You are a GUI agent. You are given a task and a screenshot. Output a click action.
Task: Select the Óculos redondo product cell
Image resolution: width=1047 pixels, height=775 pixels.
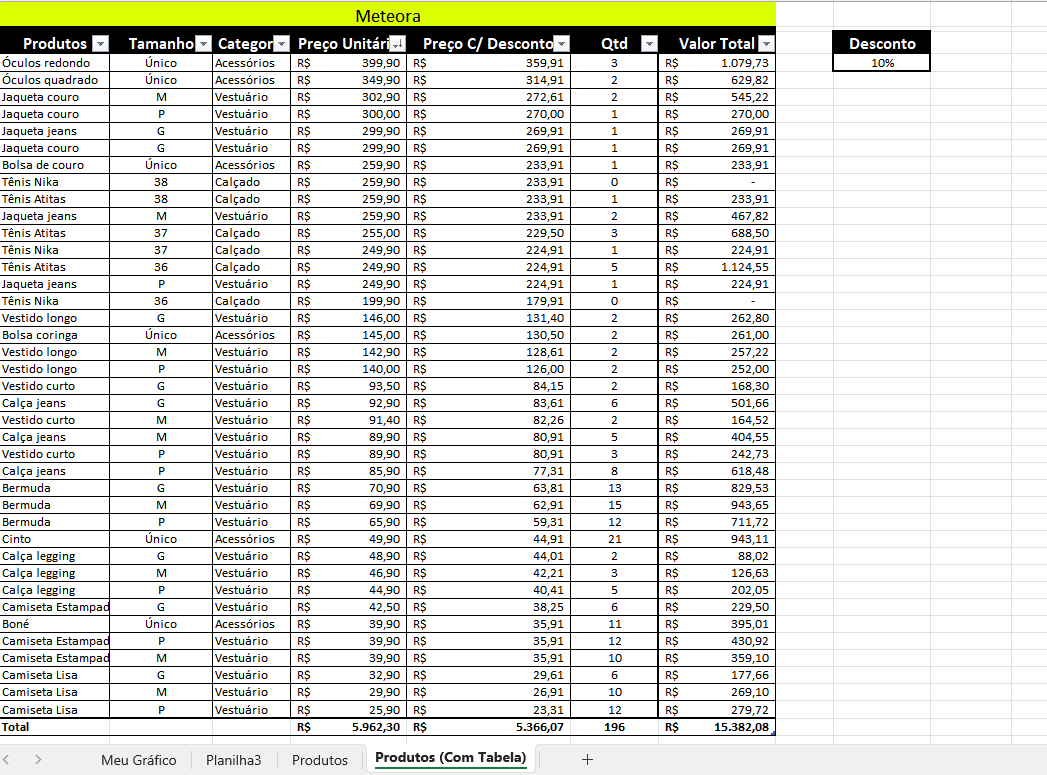coord(55,63)
